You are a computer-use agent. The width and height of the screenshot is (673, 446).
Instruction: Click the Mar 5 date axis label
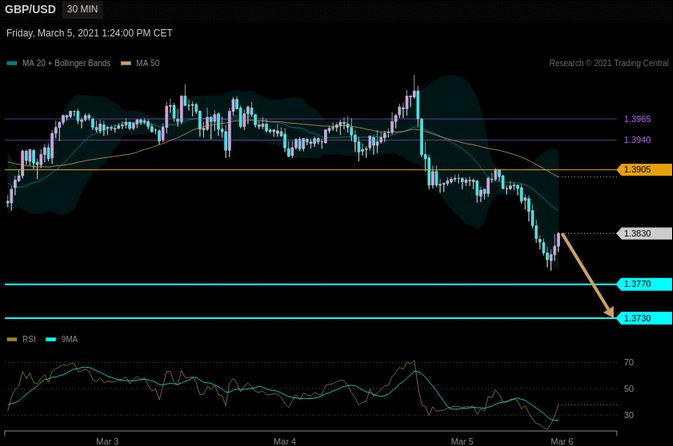462,441
